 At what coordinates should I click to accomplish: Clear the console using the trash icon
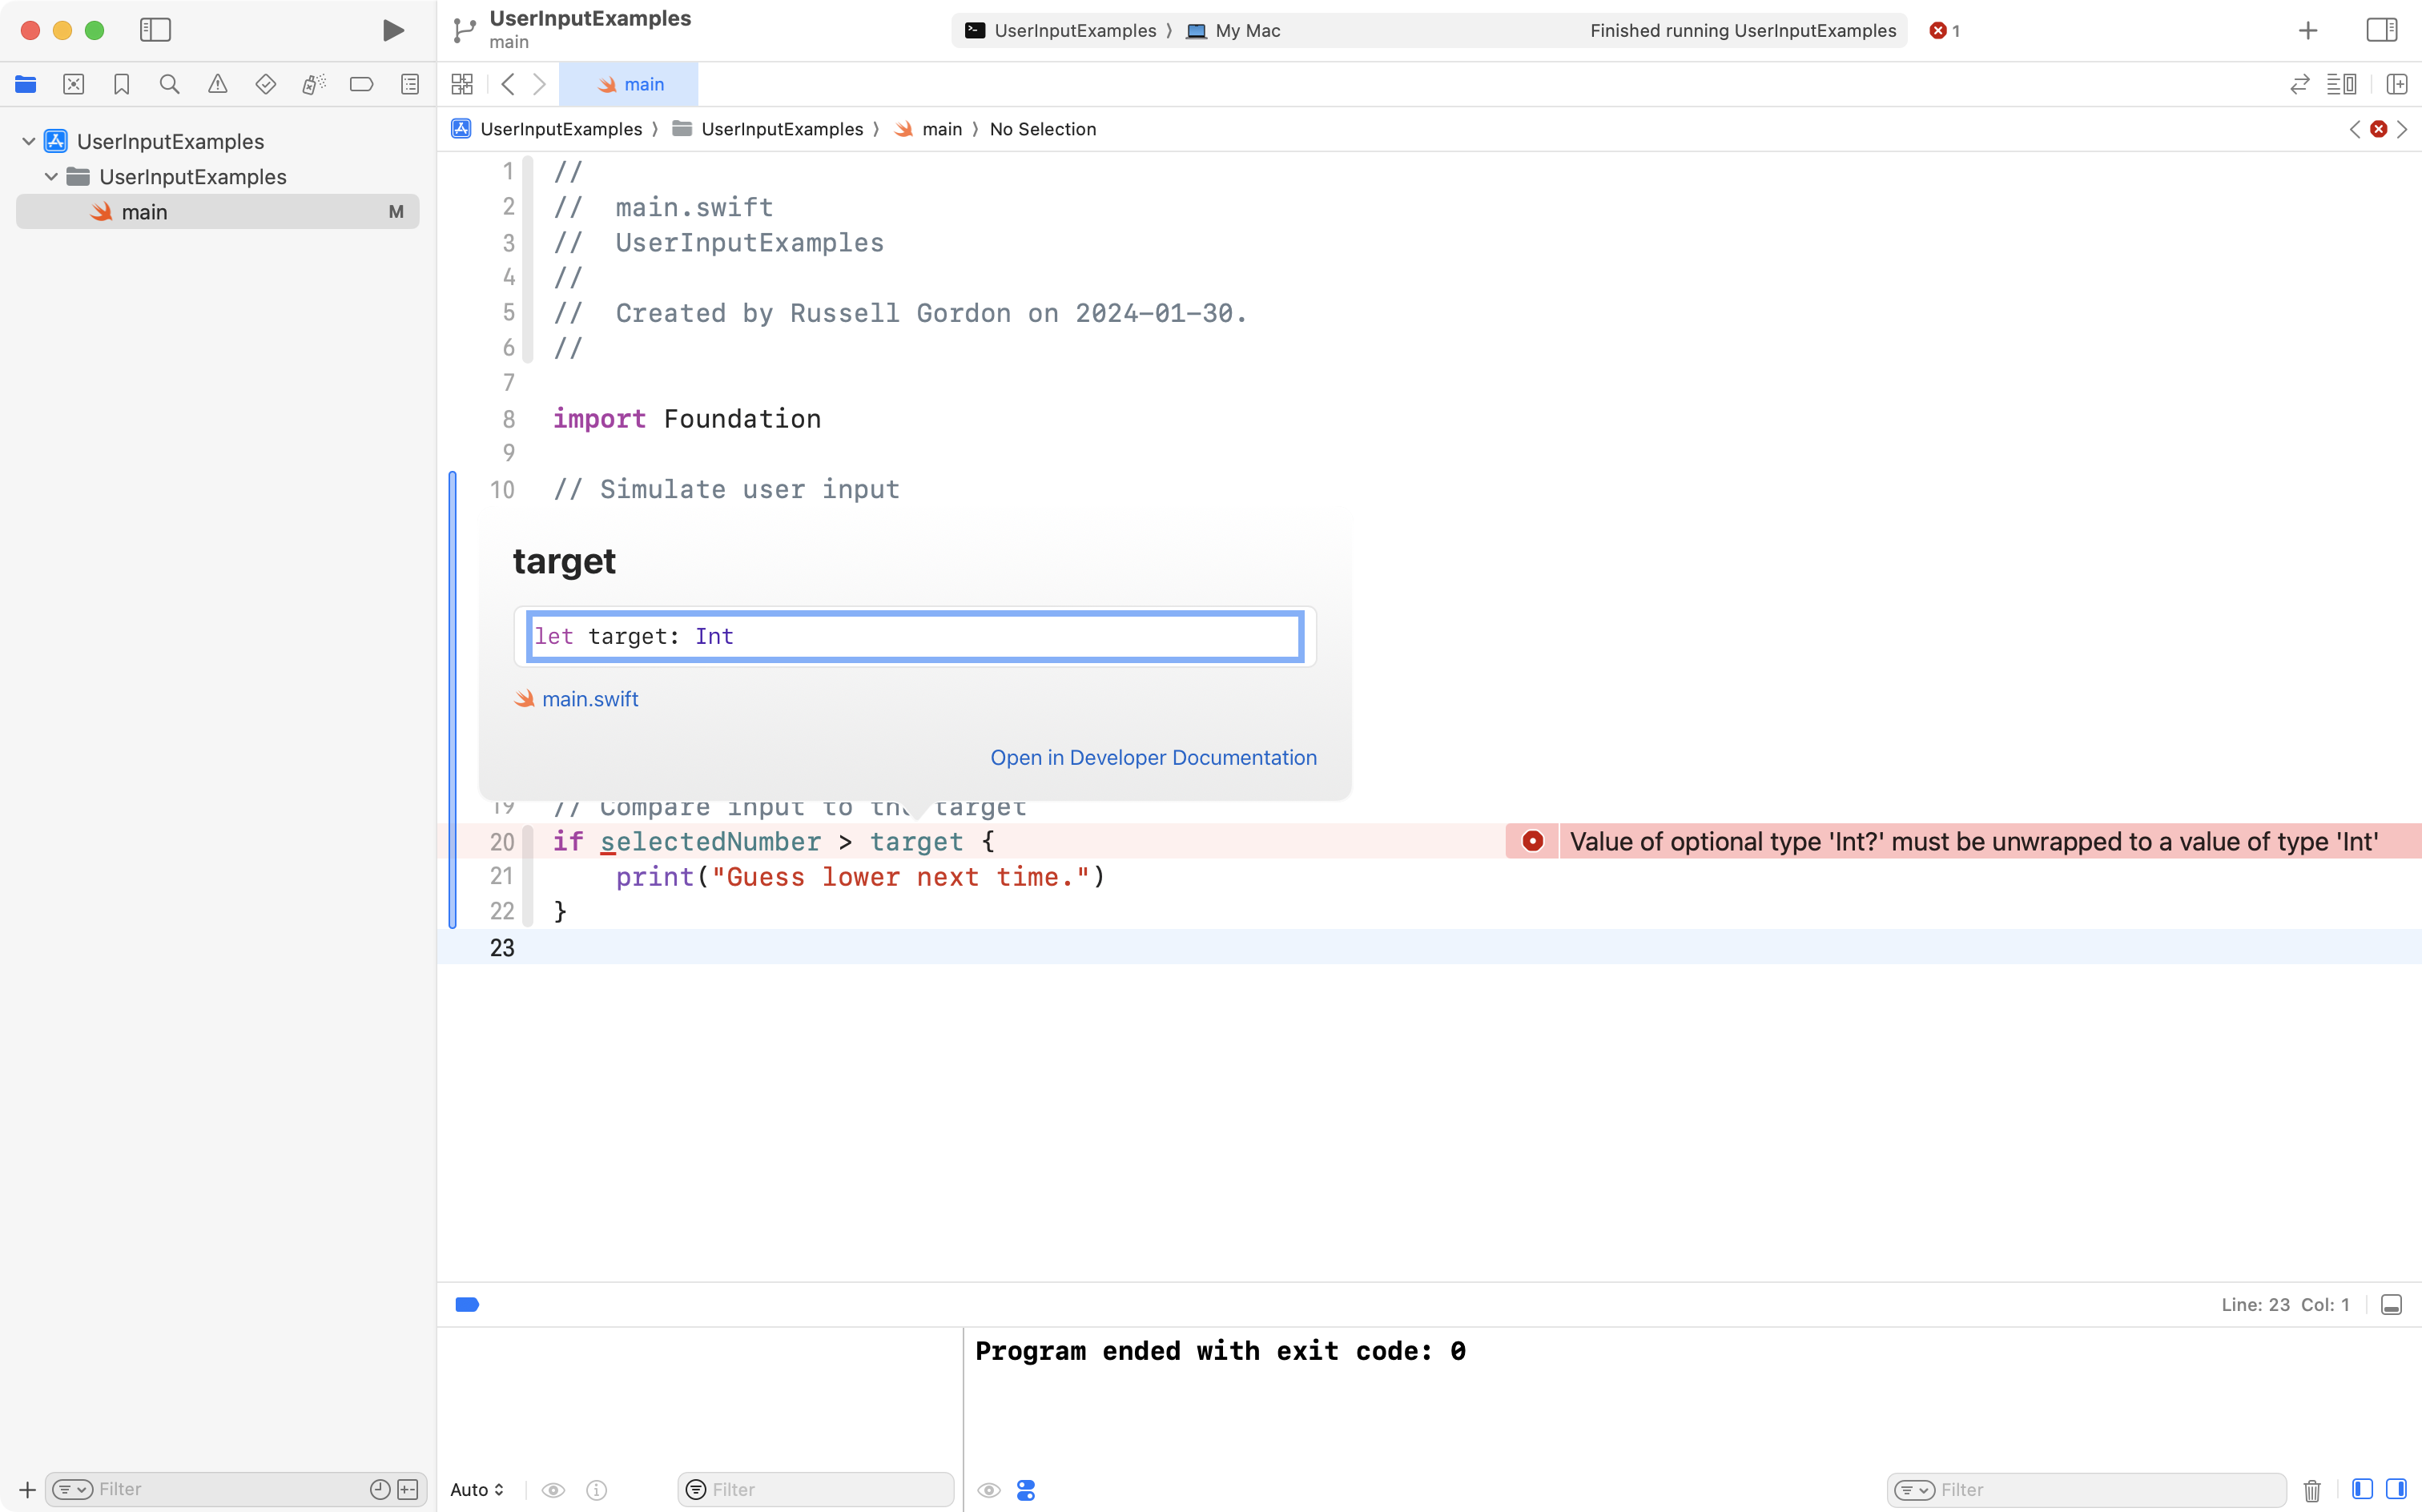[x=2312, y=1489]
